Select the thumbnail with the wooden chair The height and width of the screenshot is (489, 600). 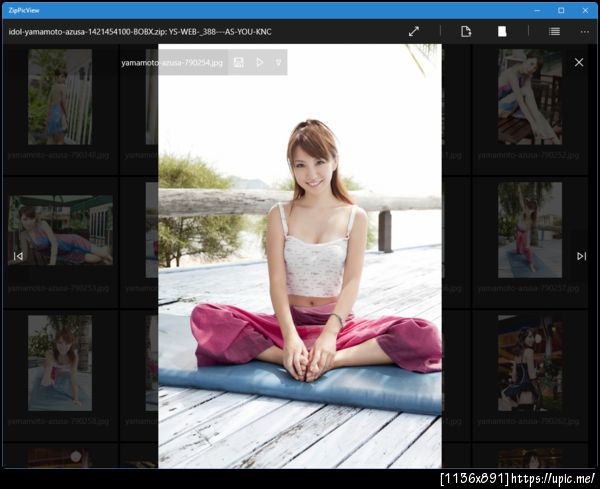click(530, 97)
